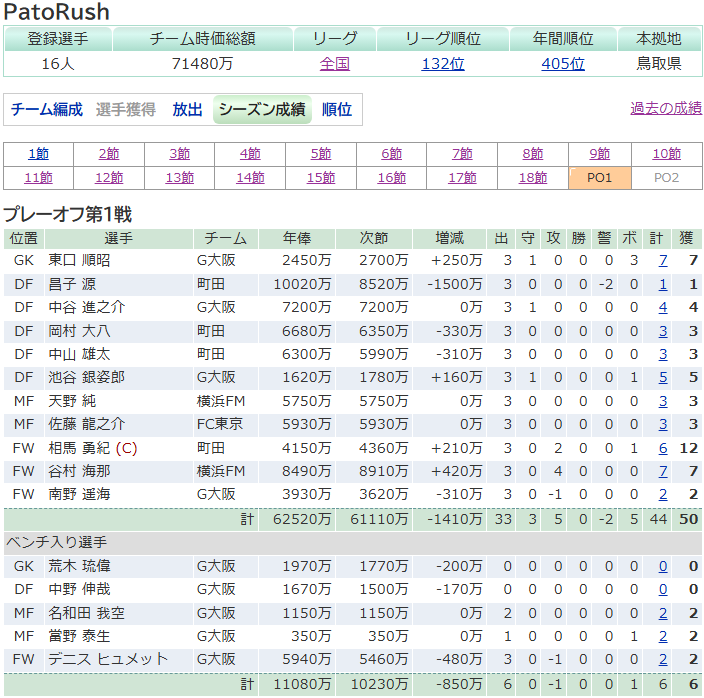The image size is (704, 698).
Task: Click the プレーオフ第1戦 heading
Action: (x=67, y=215)
